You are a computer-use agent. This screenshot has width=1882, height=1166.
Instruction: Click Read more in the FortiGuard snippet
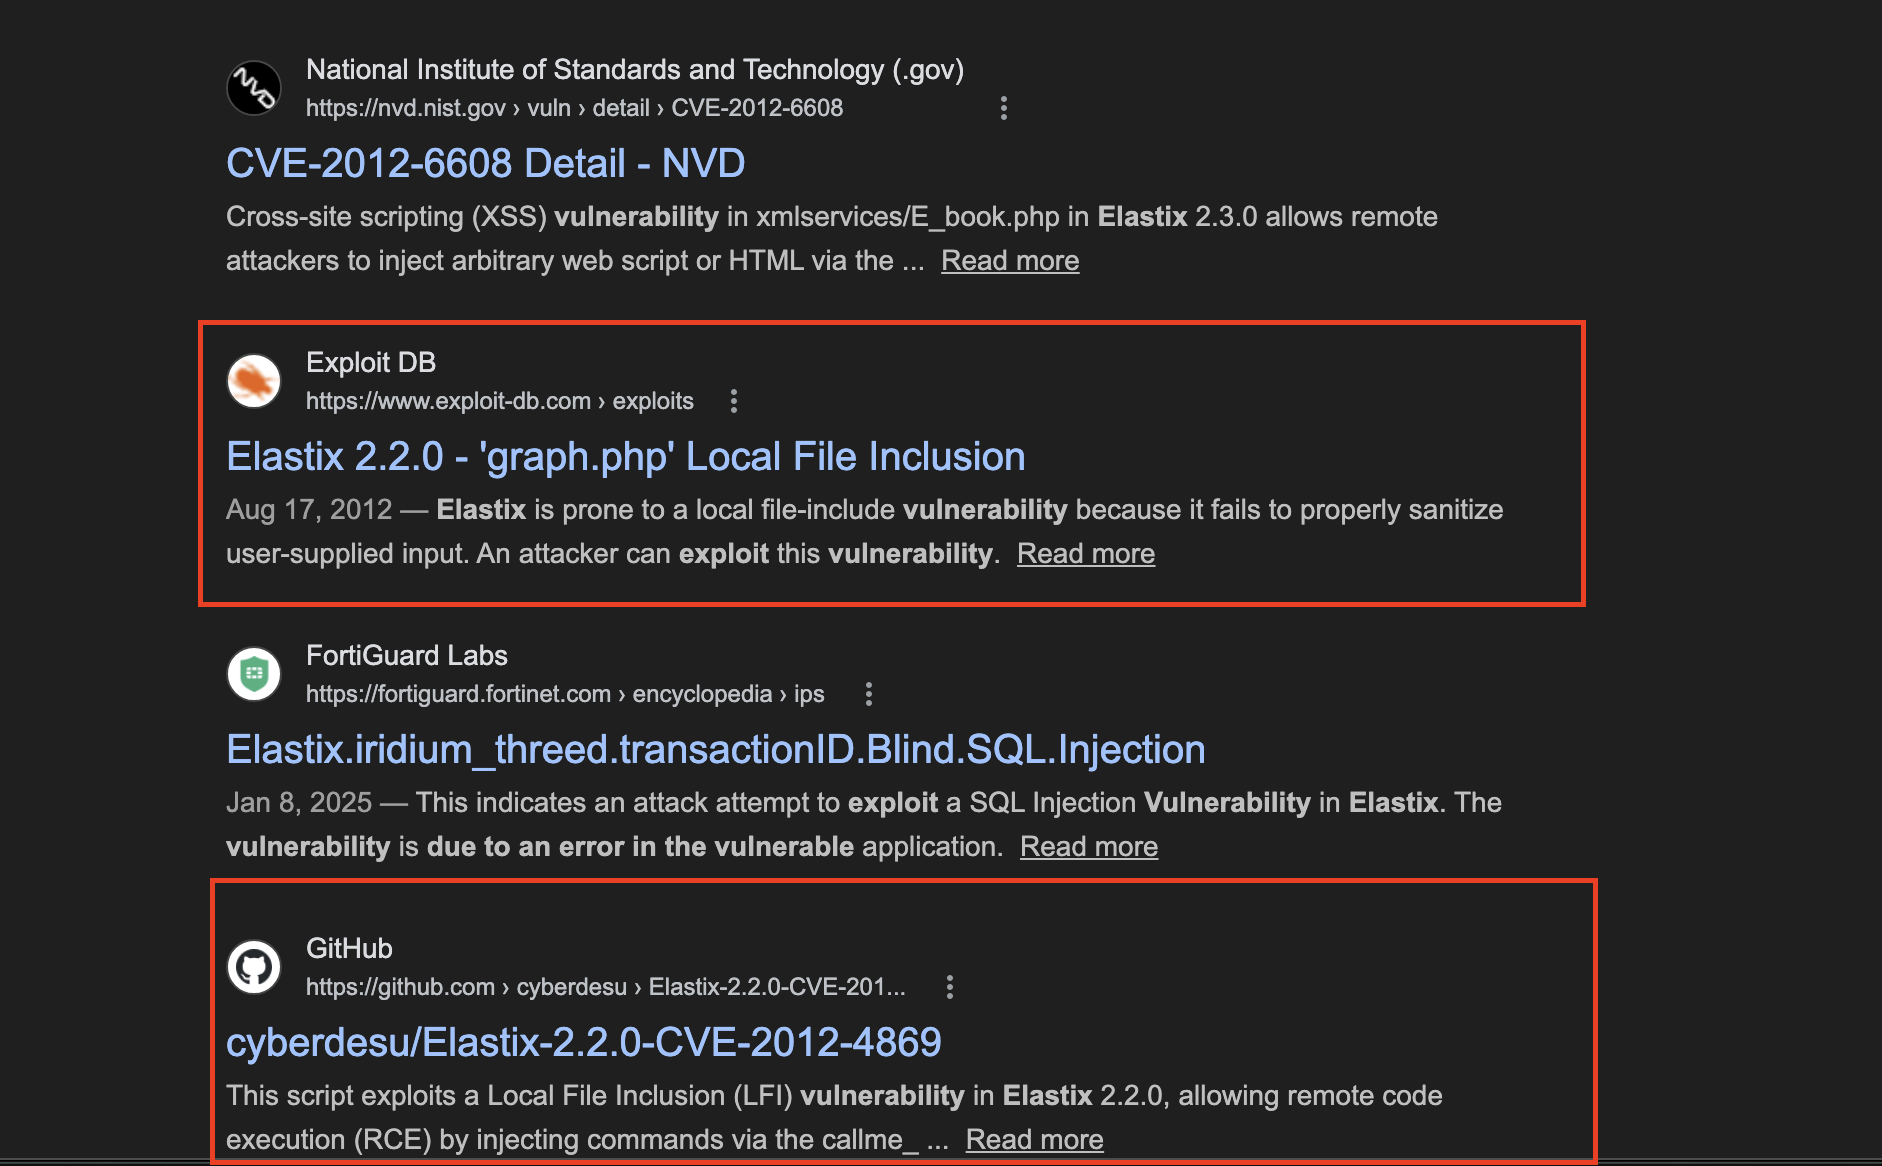(1089, 846)
